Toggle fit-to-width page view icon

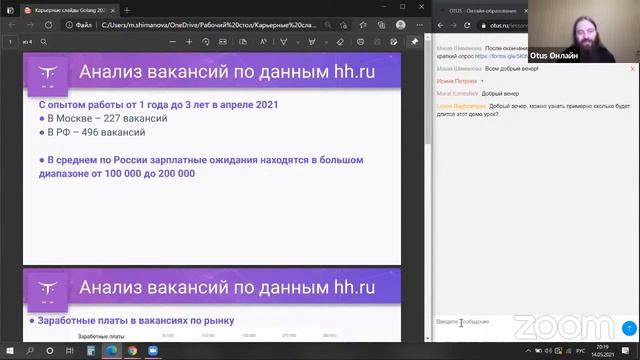click(x=223, y=42)
